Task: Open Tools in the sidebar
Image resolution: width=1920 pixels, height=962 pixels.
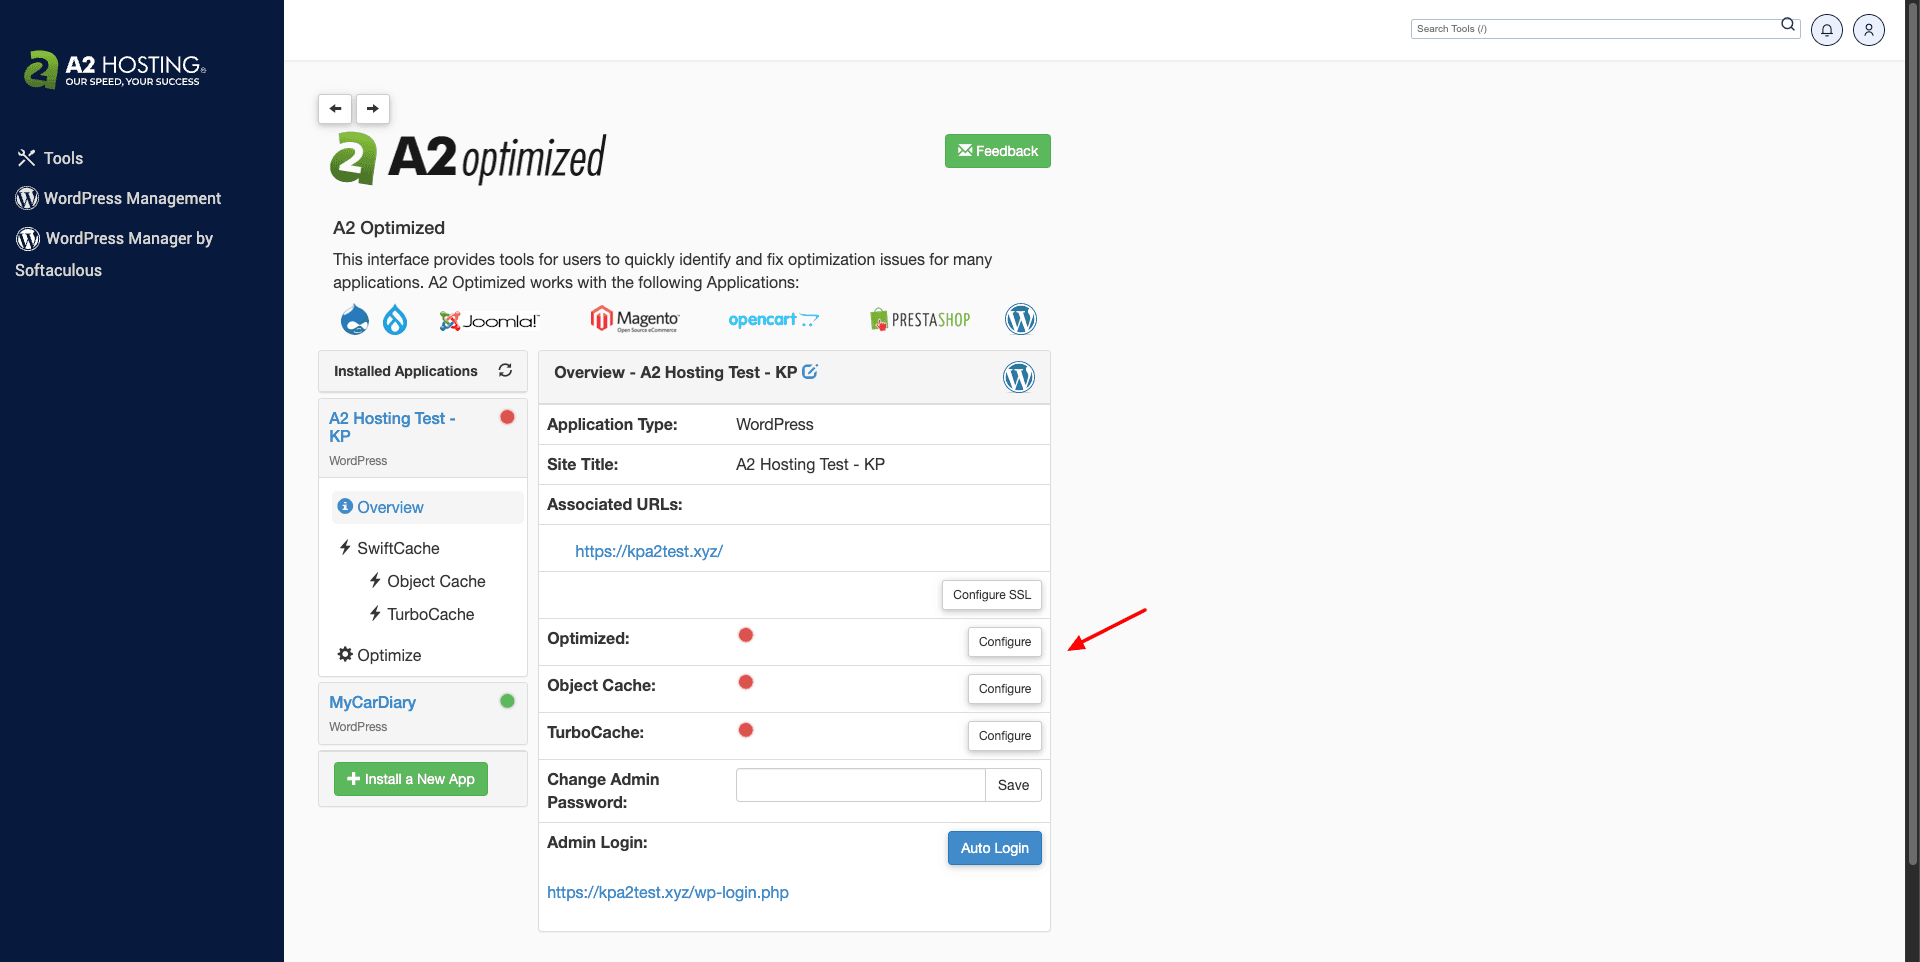Action: coord(63,158)
